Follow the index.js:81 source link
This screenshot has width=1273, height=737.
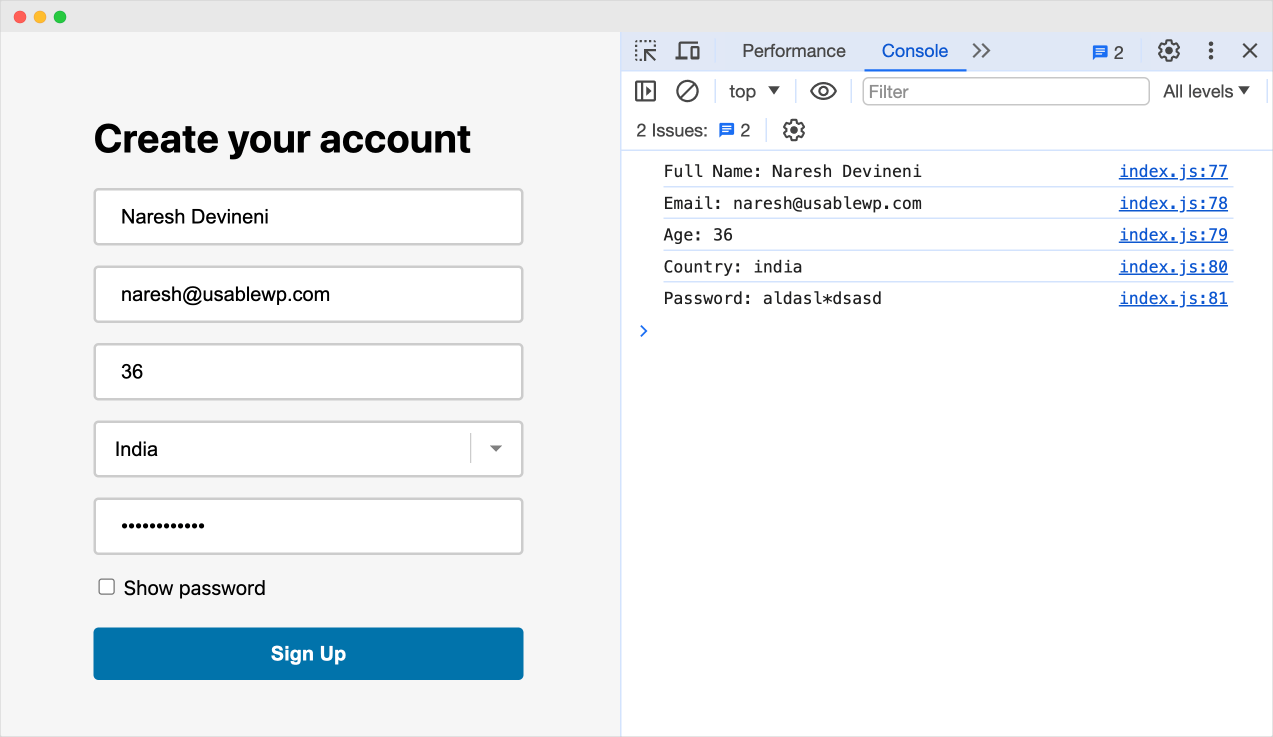[x=1173, y=298]
